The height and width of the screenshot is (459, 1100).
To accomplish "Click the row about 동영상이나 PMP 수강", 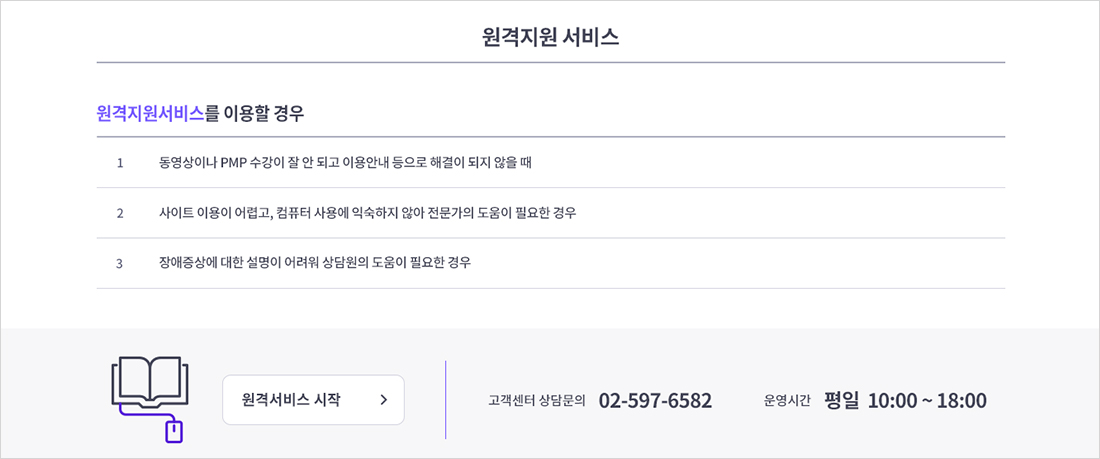I will click(345, 163).
